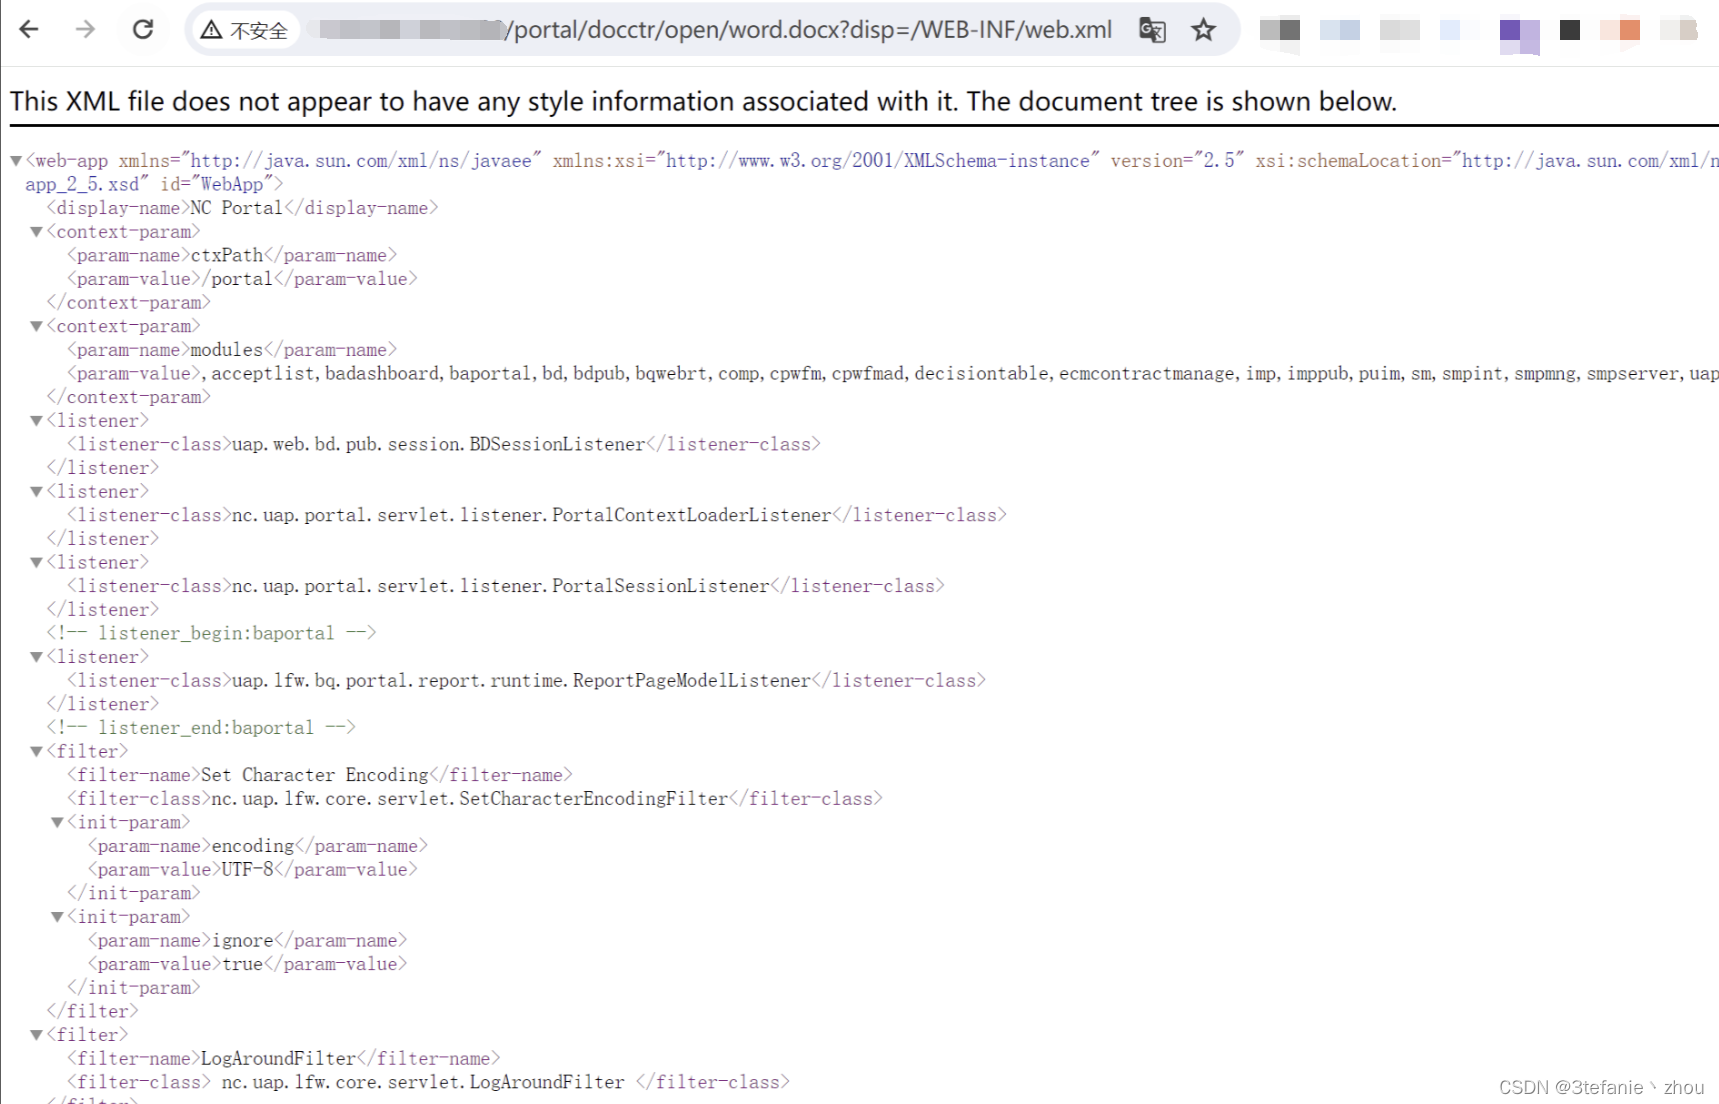Select the display-name NC Portal text
Screen dimensions: 1719x1104
pos(237,208)
